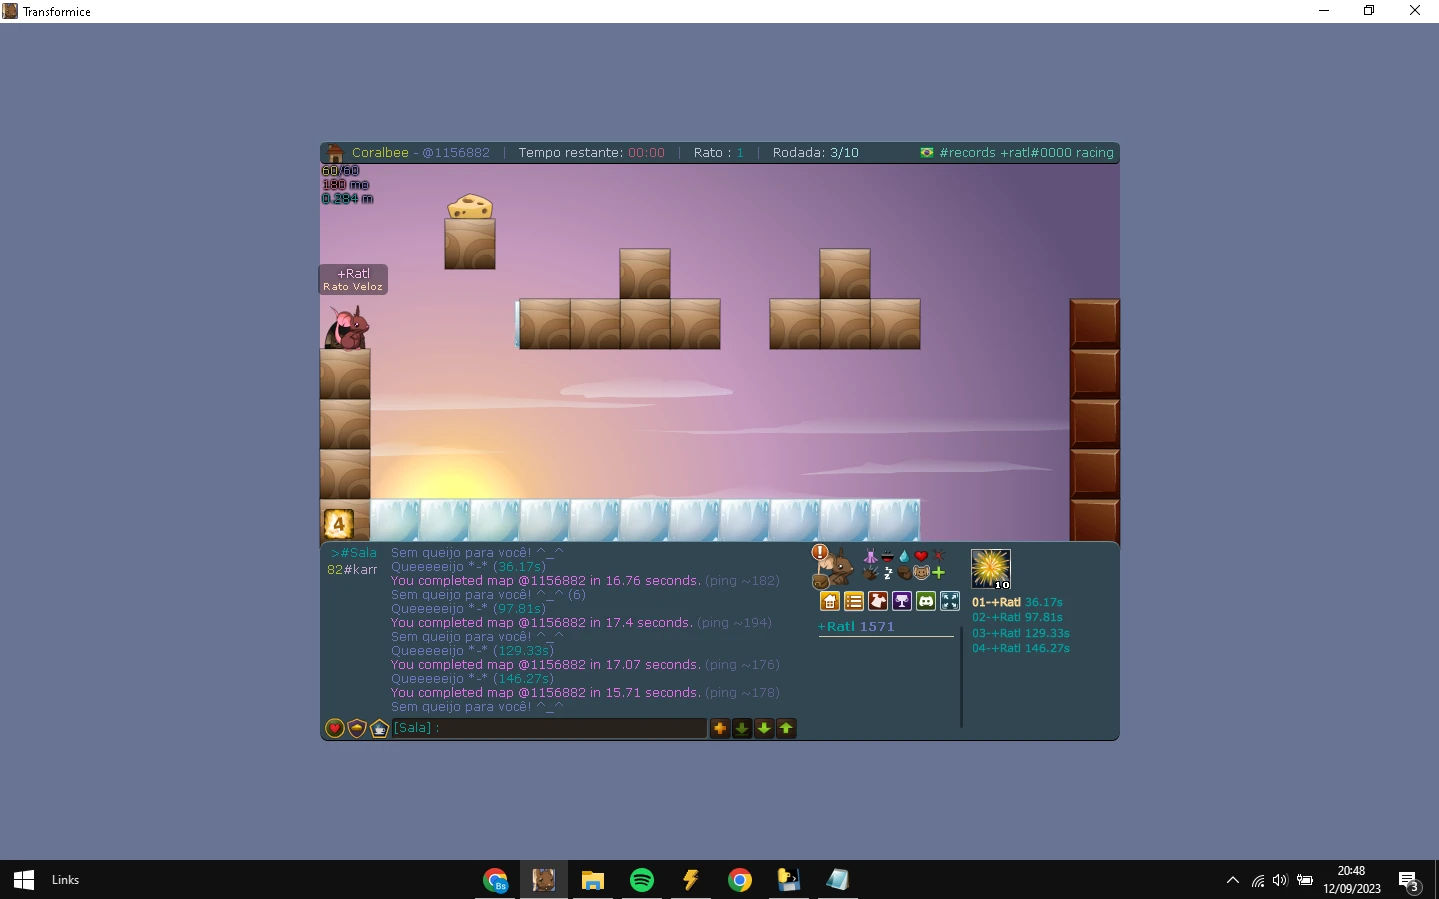Click the +Ratl Rato Veloz name tag

tap(353, 280)
